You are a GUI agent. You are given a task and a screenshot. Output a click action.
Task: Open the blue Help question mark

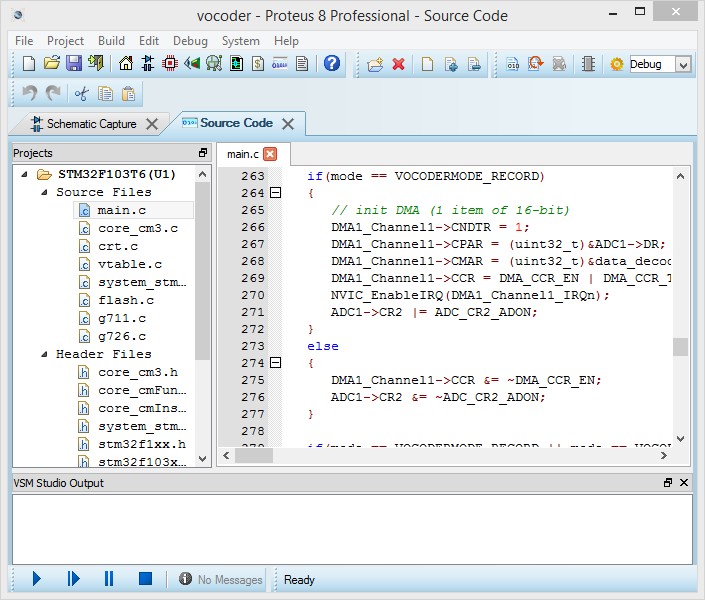click(332, 63)
